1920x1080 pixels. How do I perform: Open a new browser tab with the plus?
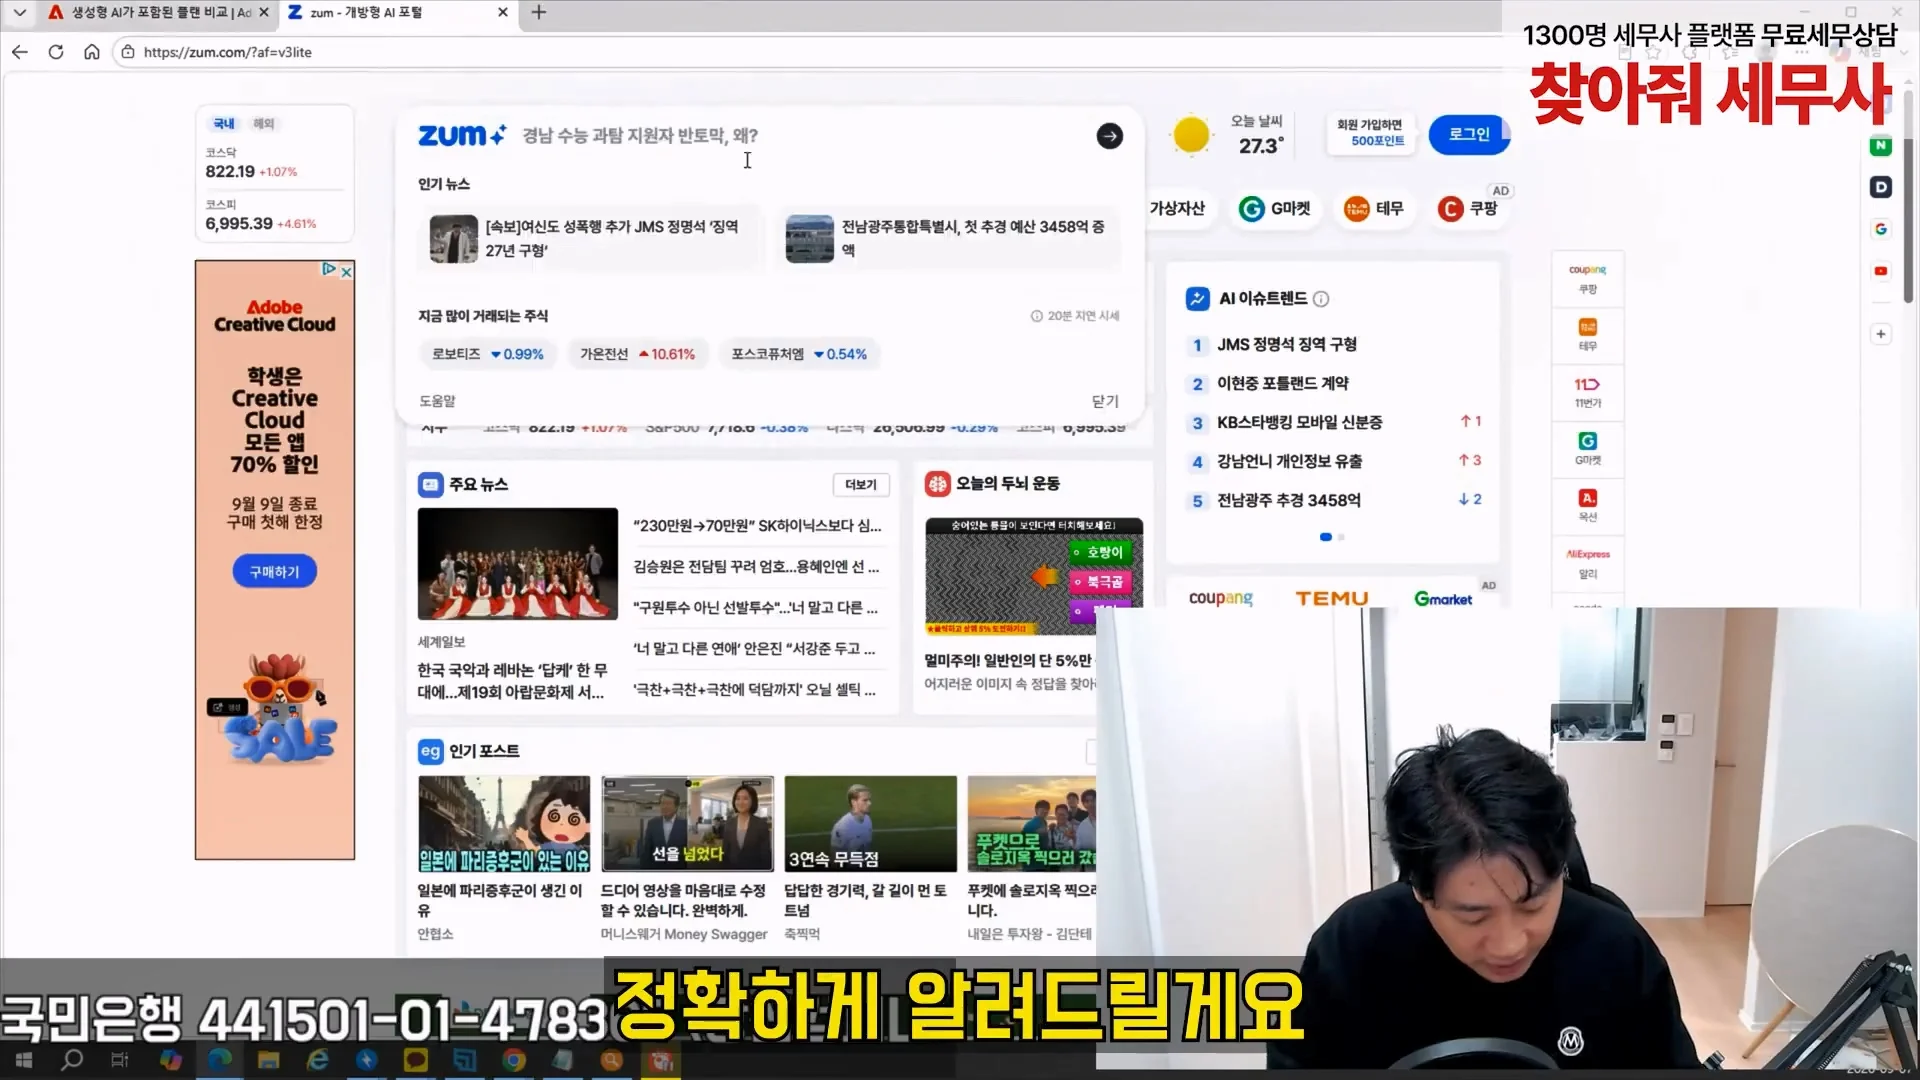click(x=539, y=12)
